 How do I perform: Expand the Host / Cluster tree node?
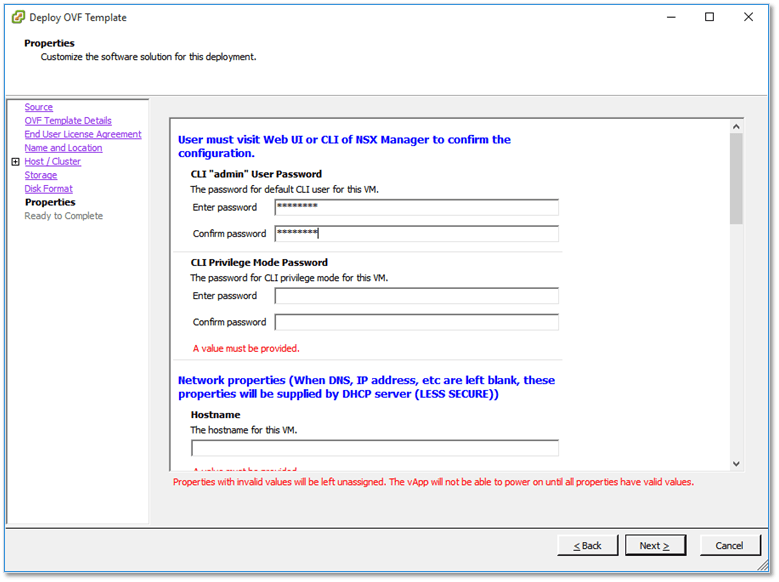click(x=15, y=162)
